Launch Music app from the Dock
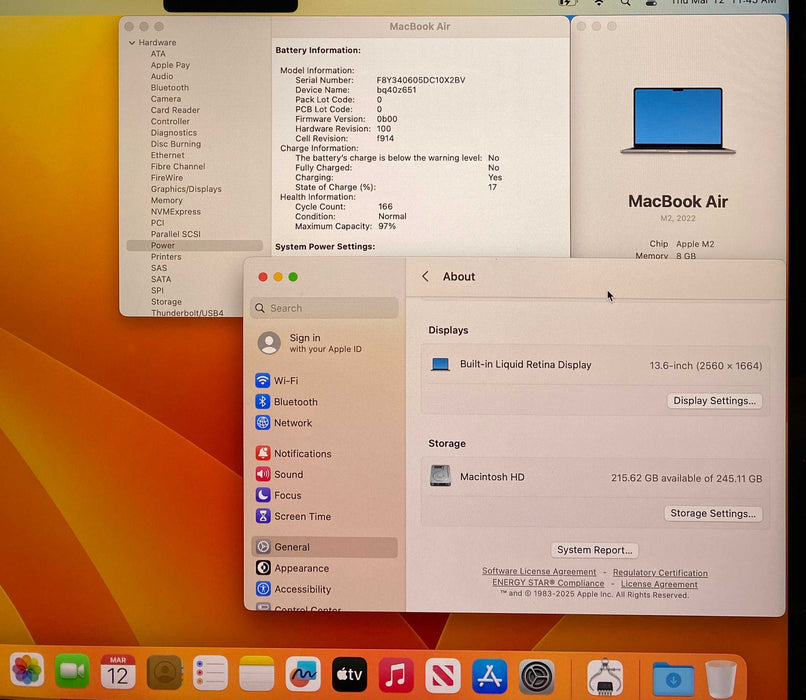Viewport: 806px width, 700px height. [x=396, y=675]
